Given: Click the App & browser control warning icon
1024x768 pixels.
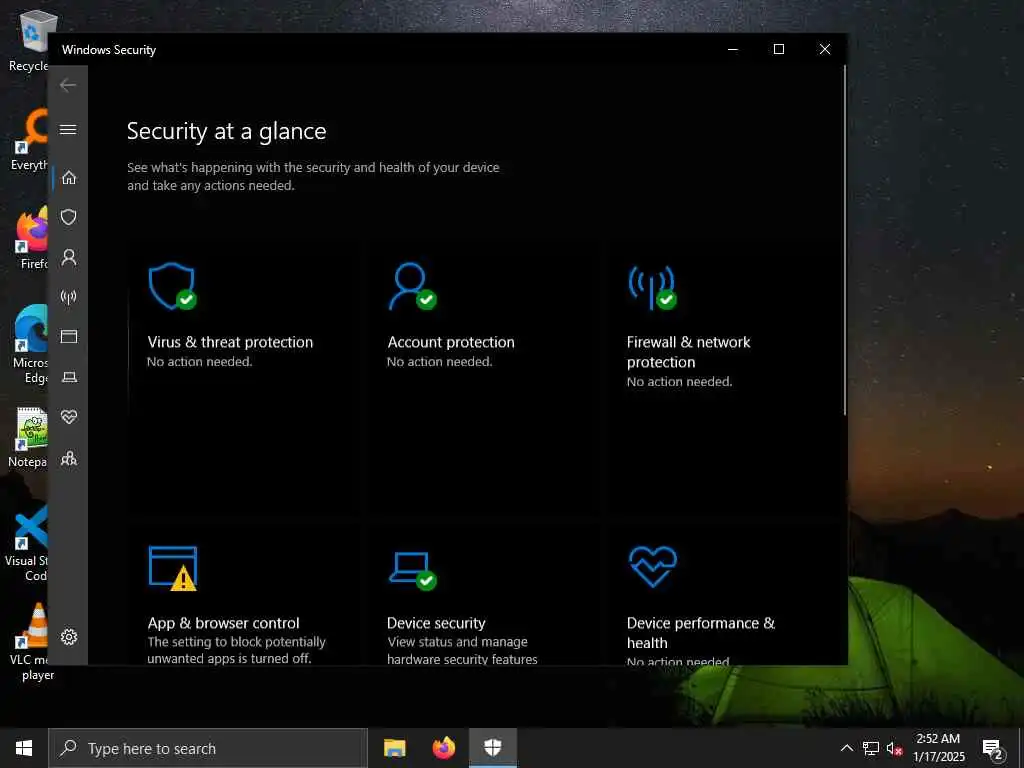Looking at the screenshot, I should tap(173, 568).
